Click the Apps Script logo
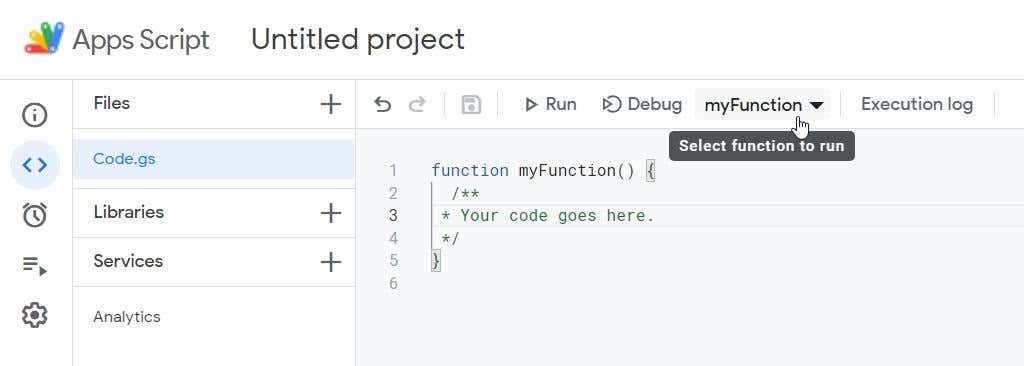The width and height of the screenshot is (1024, 366). [44, 38]
